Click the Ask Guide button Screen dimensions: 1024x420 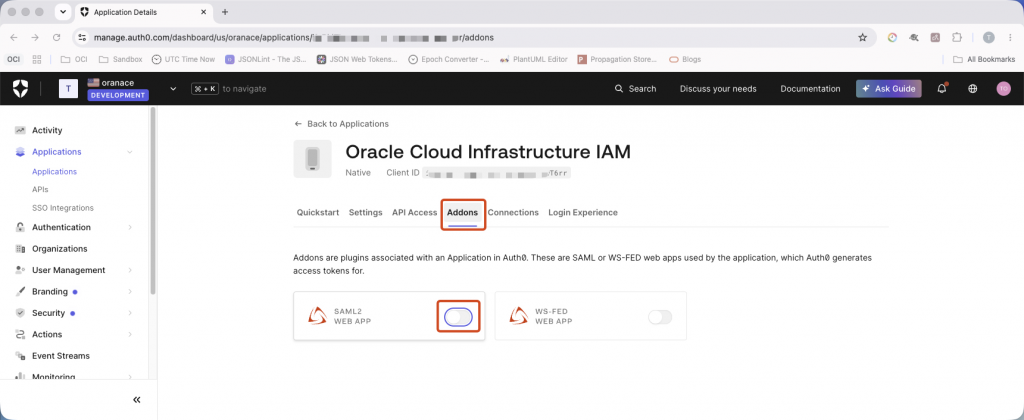(889, 88)
